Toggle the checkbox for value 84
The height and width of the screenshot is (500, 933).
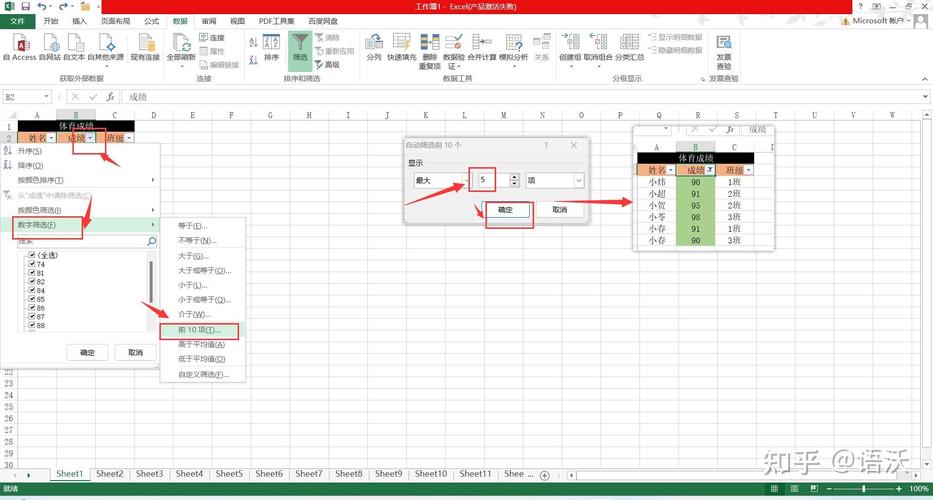click(32, 290)
